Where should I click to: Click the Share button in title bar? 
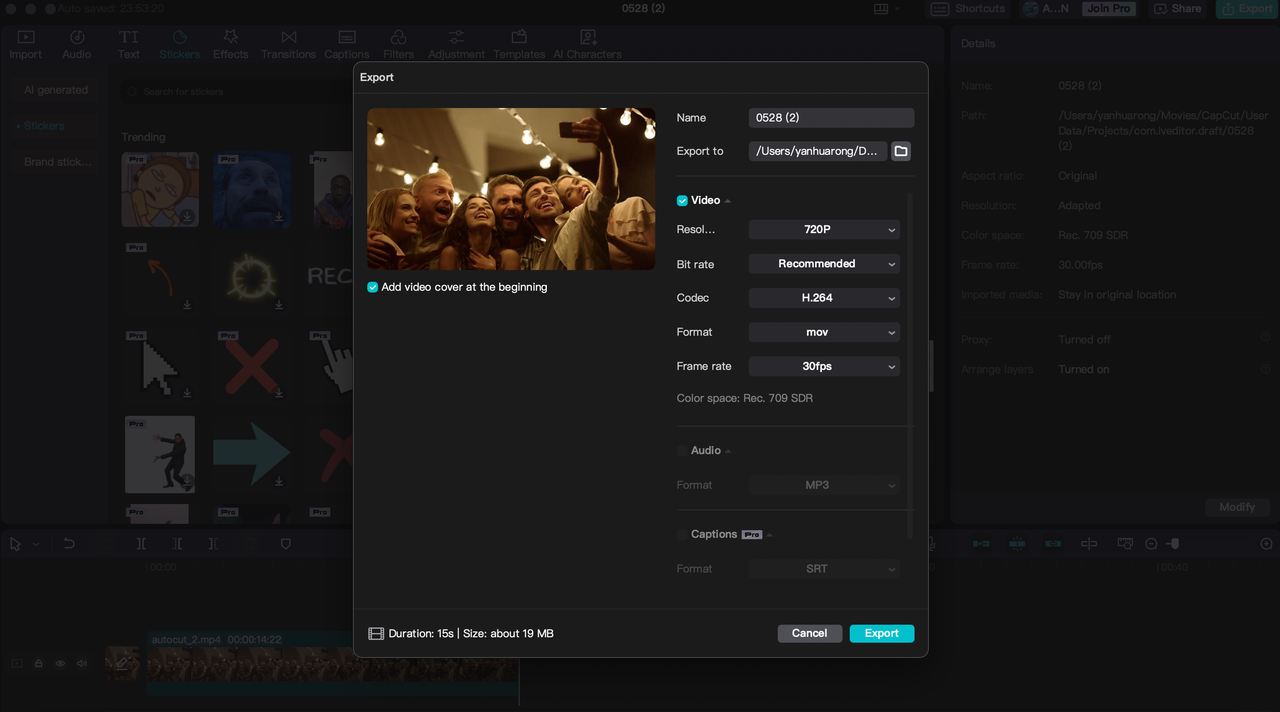pyautogui.click(x=1178, y=9)
